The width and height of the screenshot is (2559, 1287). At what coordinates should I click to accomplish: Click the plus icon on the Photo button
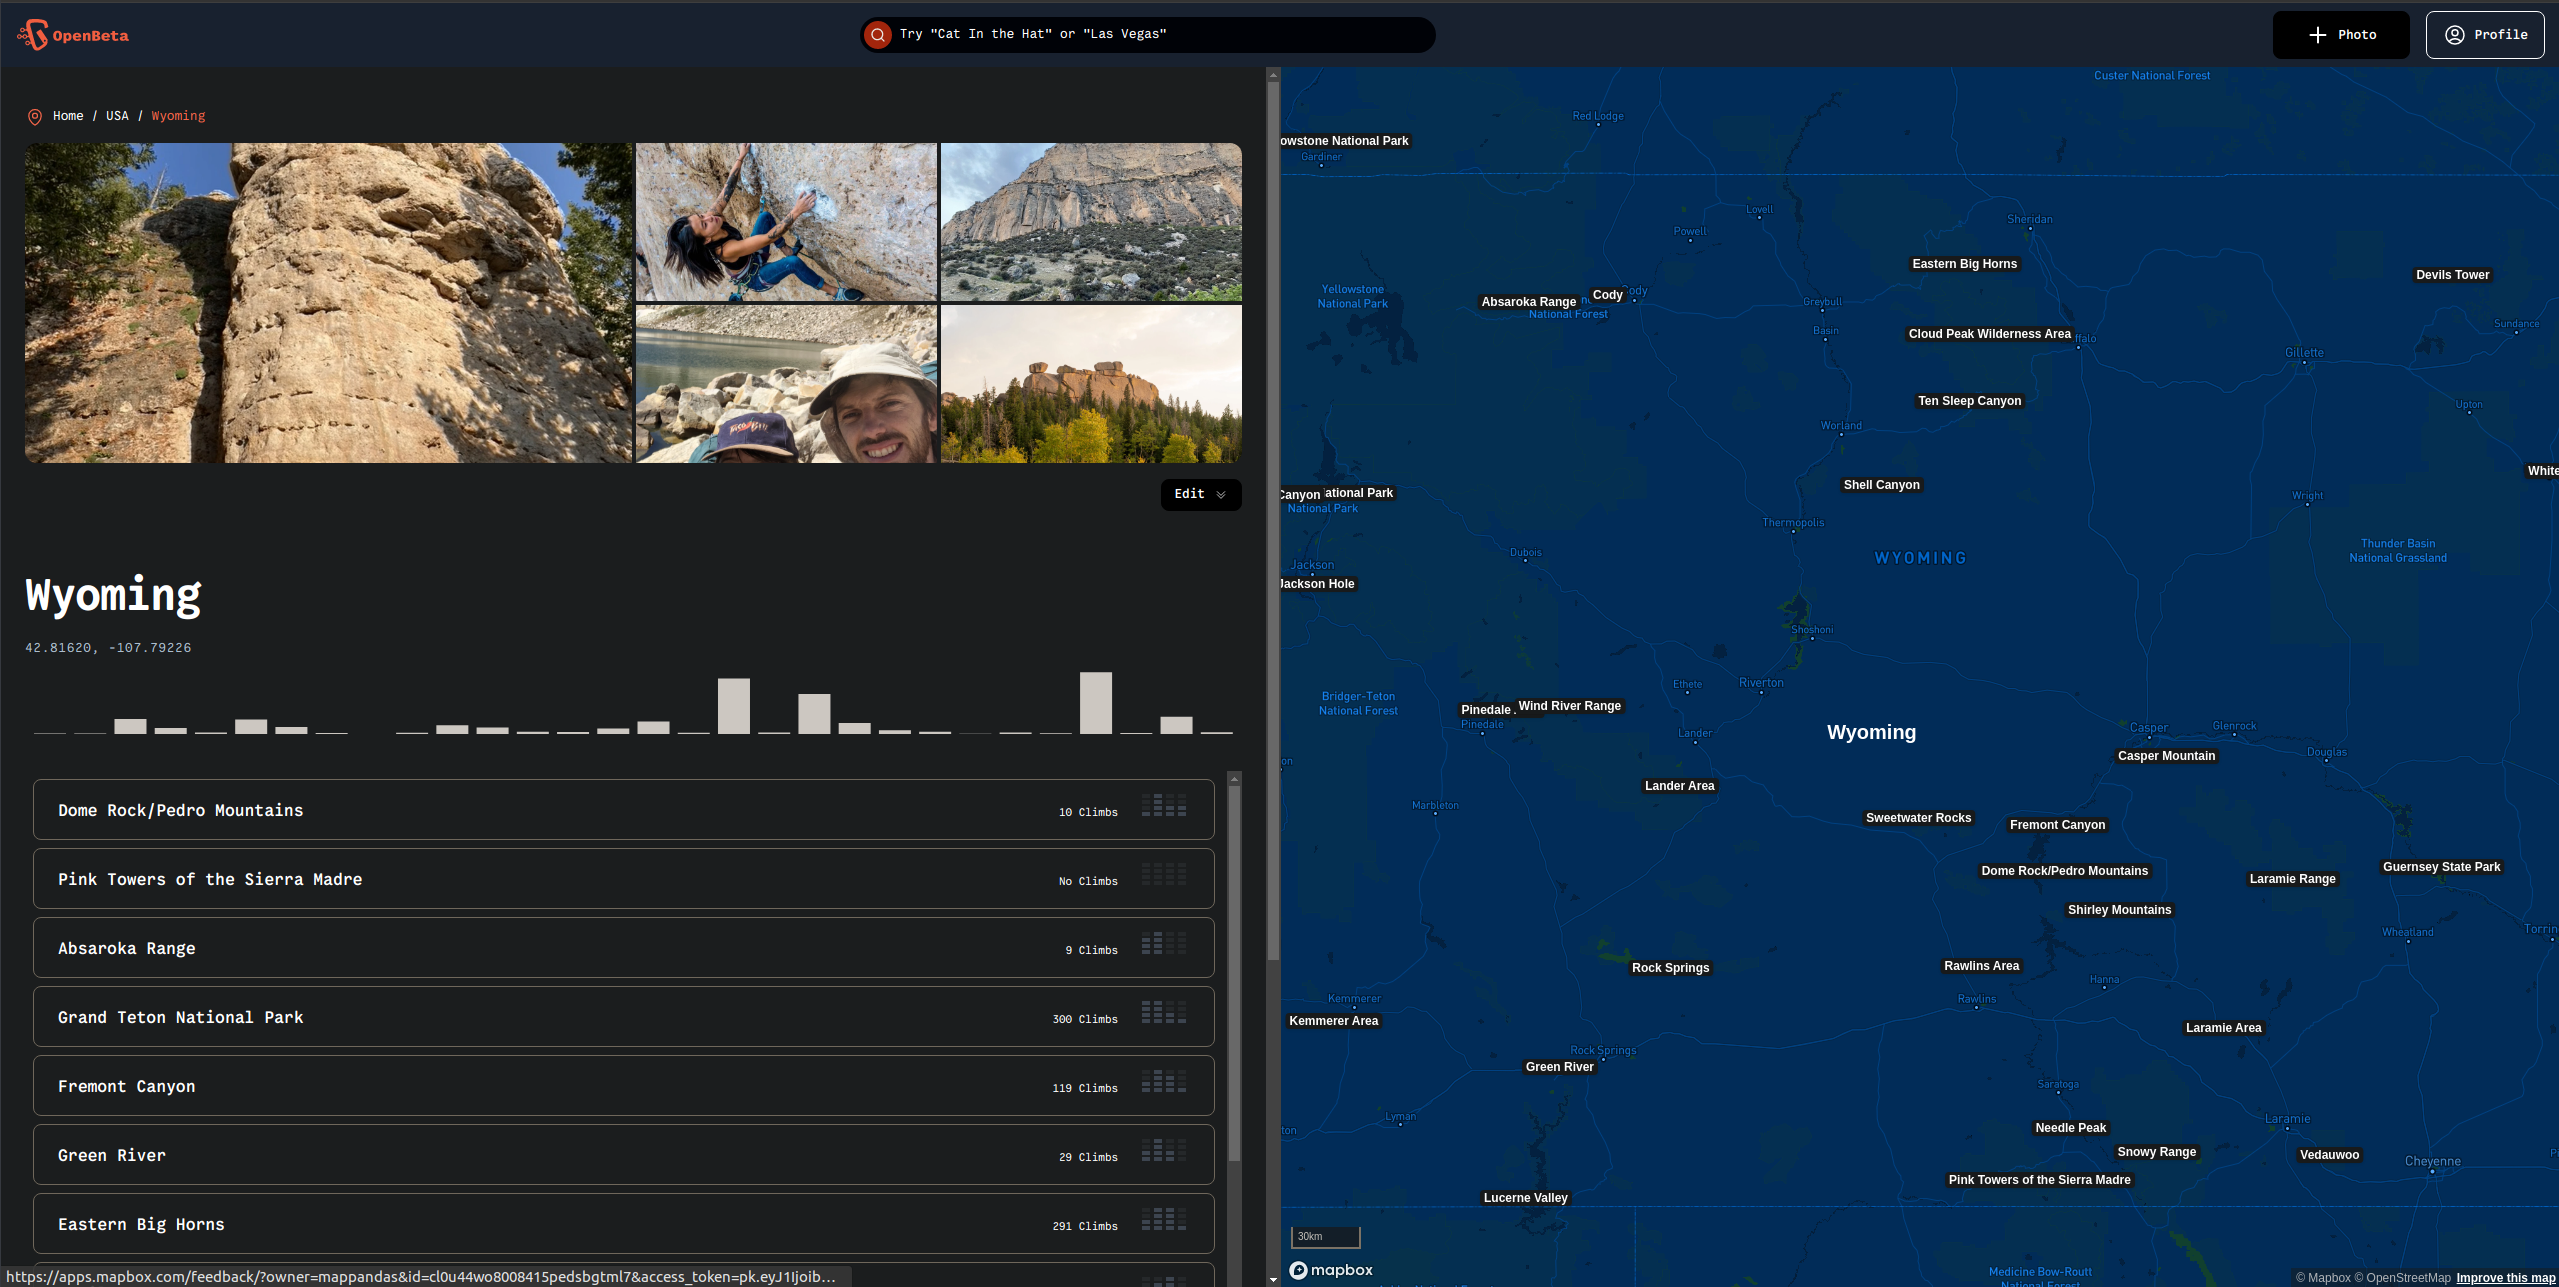click(x=2317, y=34)
